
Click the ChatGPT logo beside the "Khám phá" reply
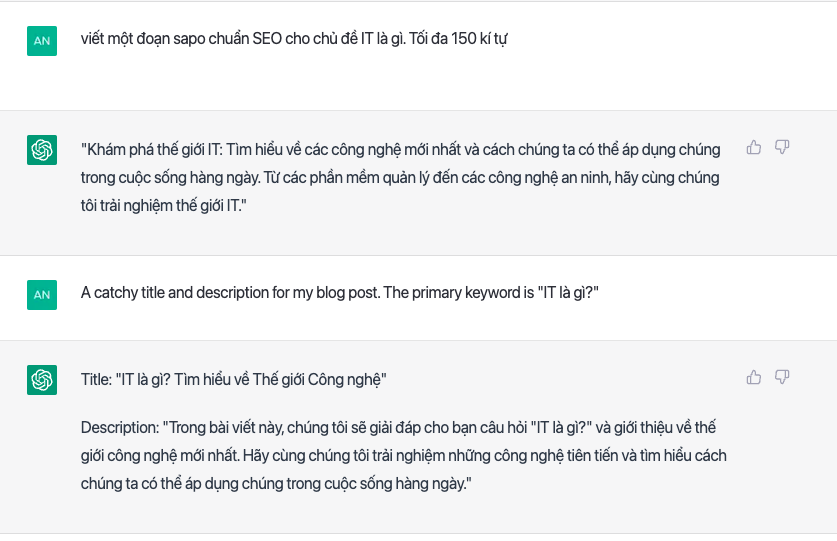(42, 151)
